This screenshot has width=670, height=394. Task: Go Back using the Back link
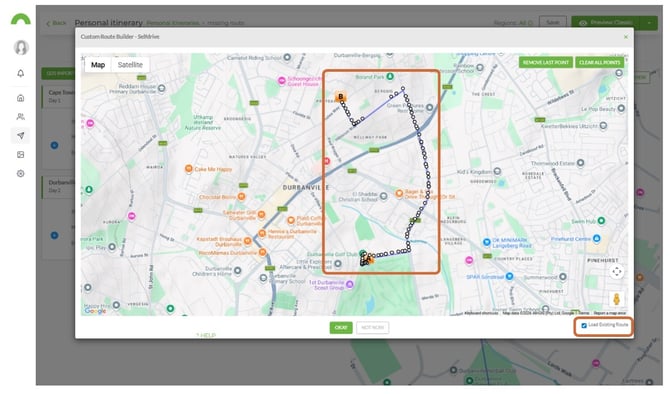point(56,23)
